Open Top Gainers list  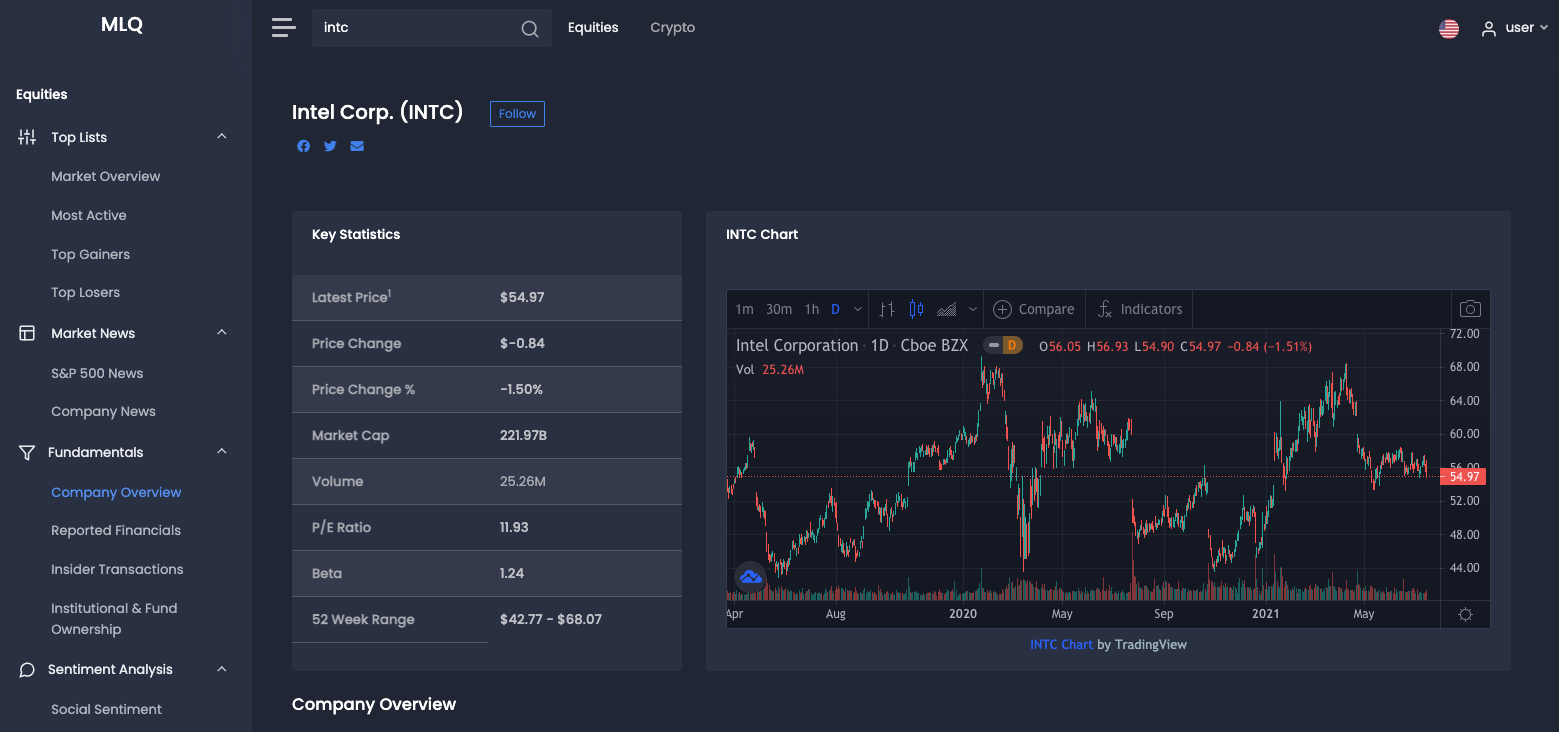91,254
